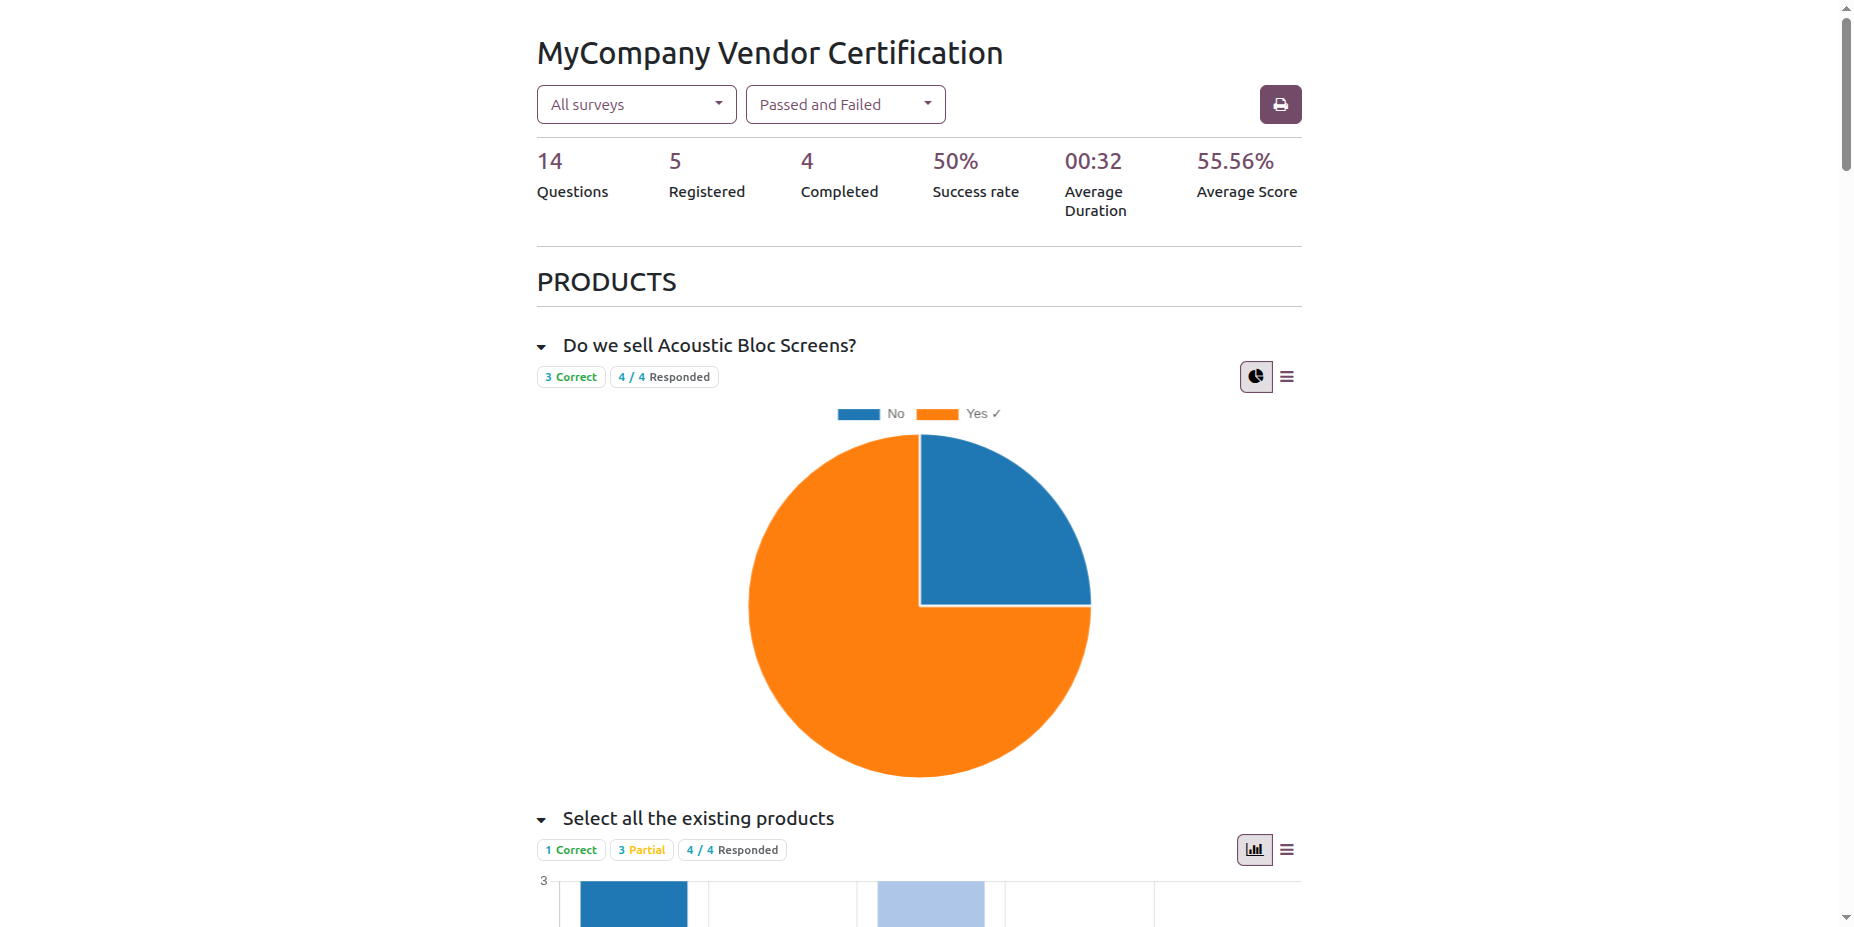Click the '3 Partial' badge
Screen dimensions: 1854x927
641,850
